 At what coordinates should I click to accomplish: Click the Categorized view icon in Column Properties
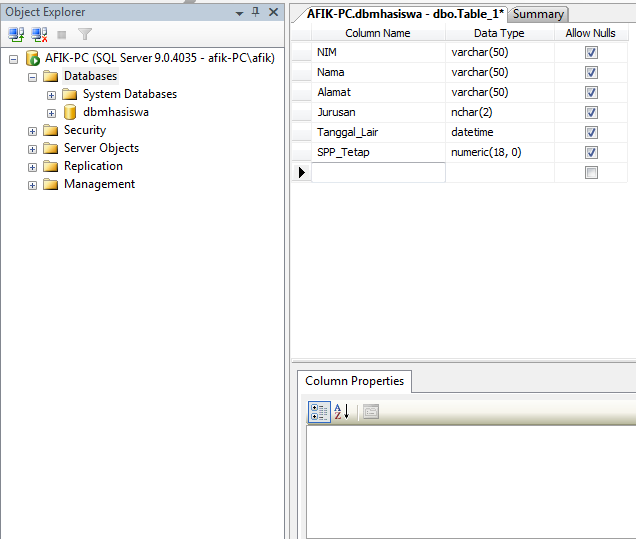319,412
